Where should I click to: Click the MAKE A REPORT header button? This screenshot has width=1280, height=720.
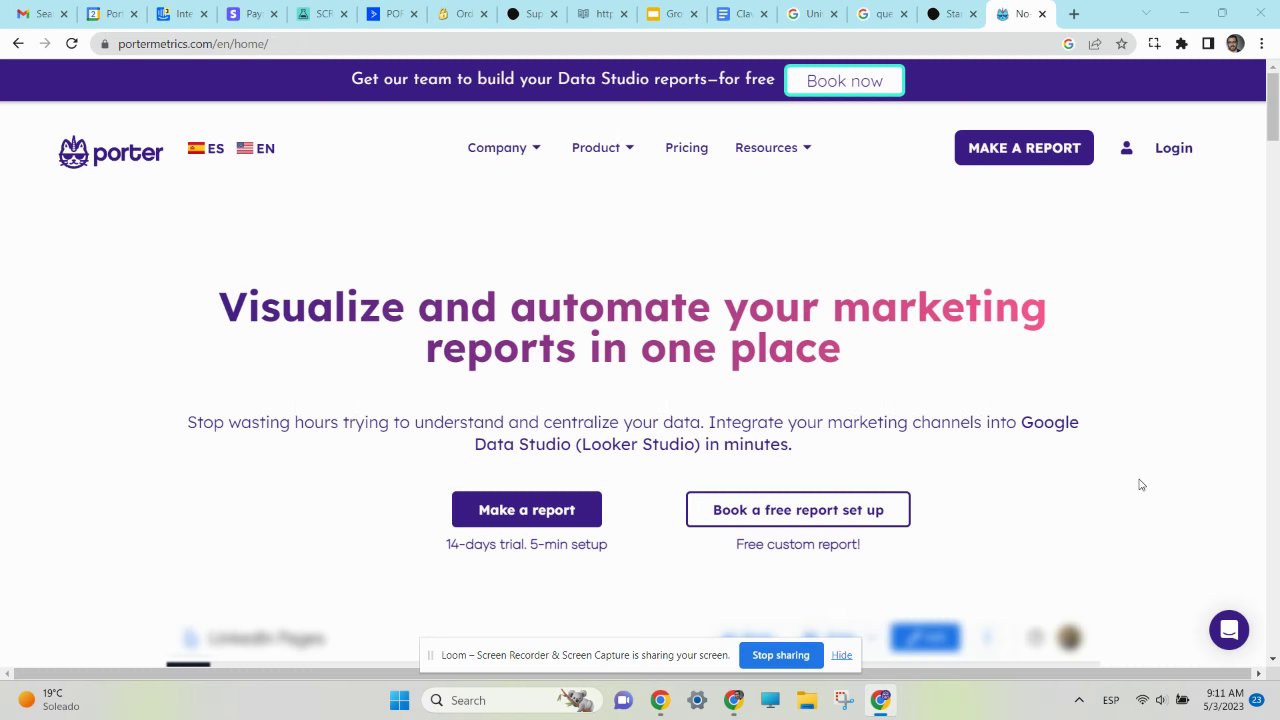pos(1024,148)
